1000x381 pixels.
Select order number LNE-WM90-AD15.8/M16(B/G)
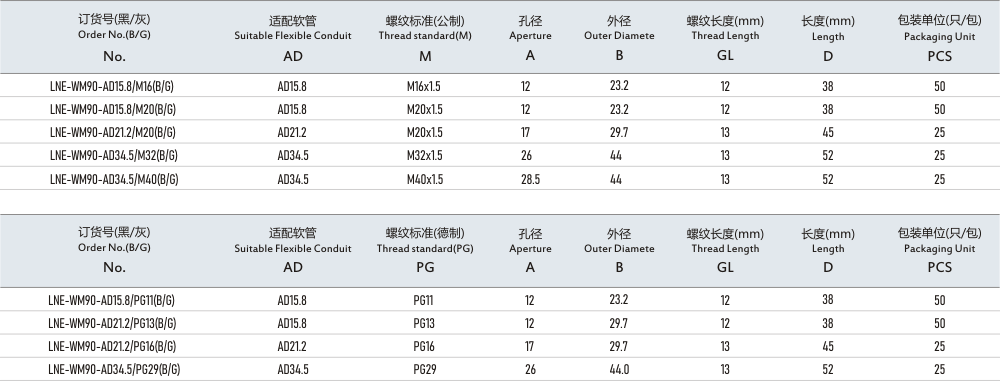pyautogui.click(x=112, y=86)
